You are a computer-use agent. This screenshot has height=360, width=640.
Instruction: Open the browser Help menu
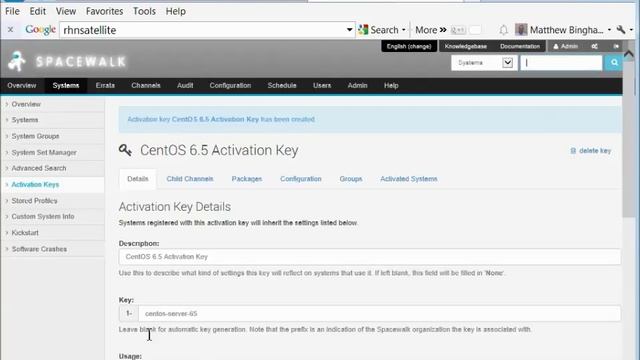pos(176,11)
